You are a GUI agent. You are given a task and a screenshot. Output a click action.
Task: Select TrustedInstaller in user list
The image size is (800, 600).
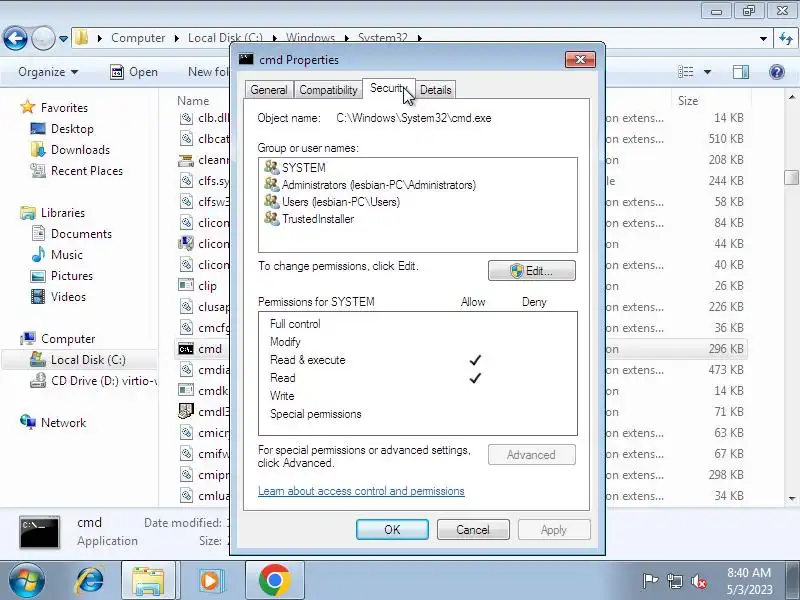pyautogui.click(x=318, y=219)
